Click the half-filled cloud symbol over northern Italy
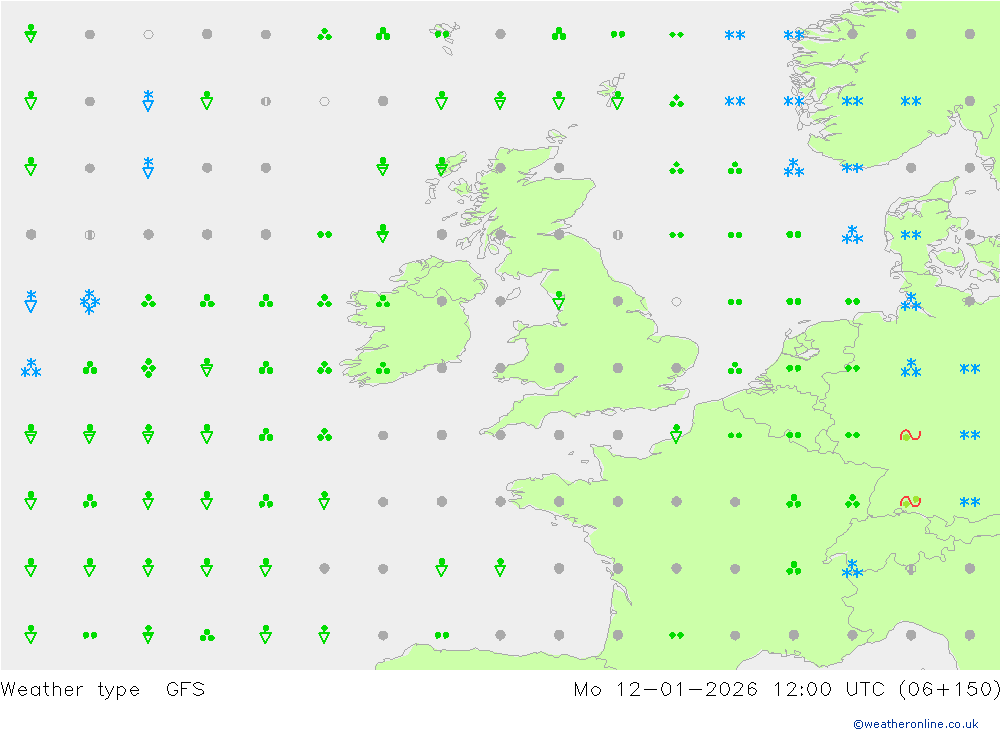1000x733 pixels. point(911,568)
